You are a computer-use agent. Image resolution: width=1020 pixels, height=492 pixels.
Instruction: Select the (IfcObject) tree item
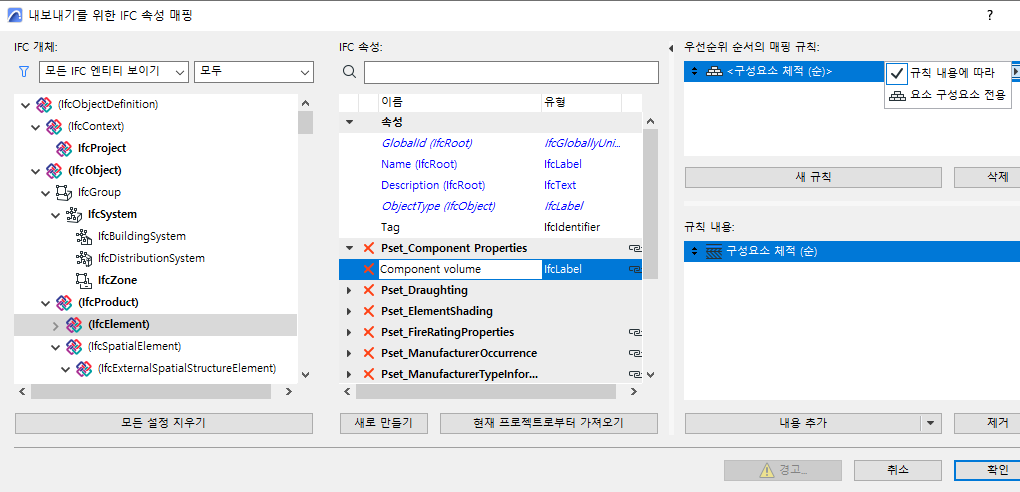[94, 171]
